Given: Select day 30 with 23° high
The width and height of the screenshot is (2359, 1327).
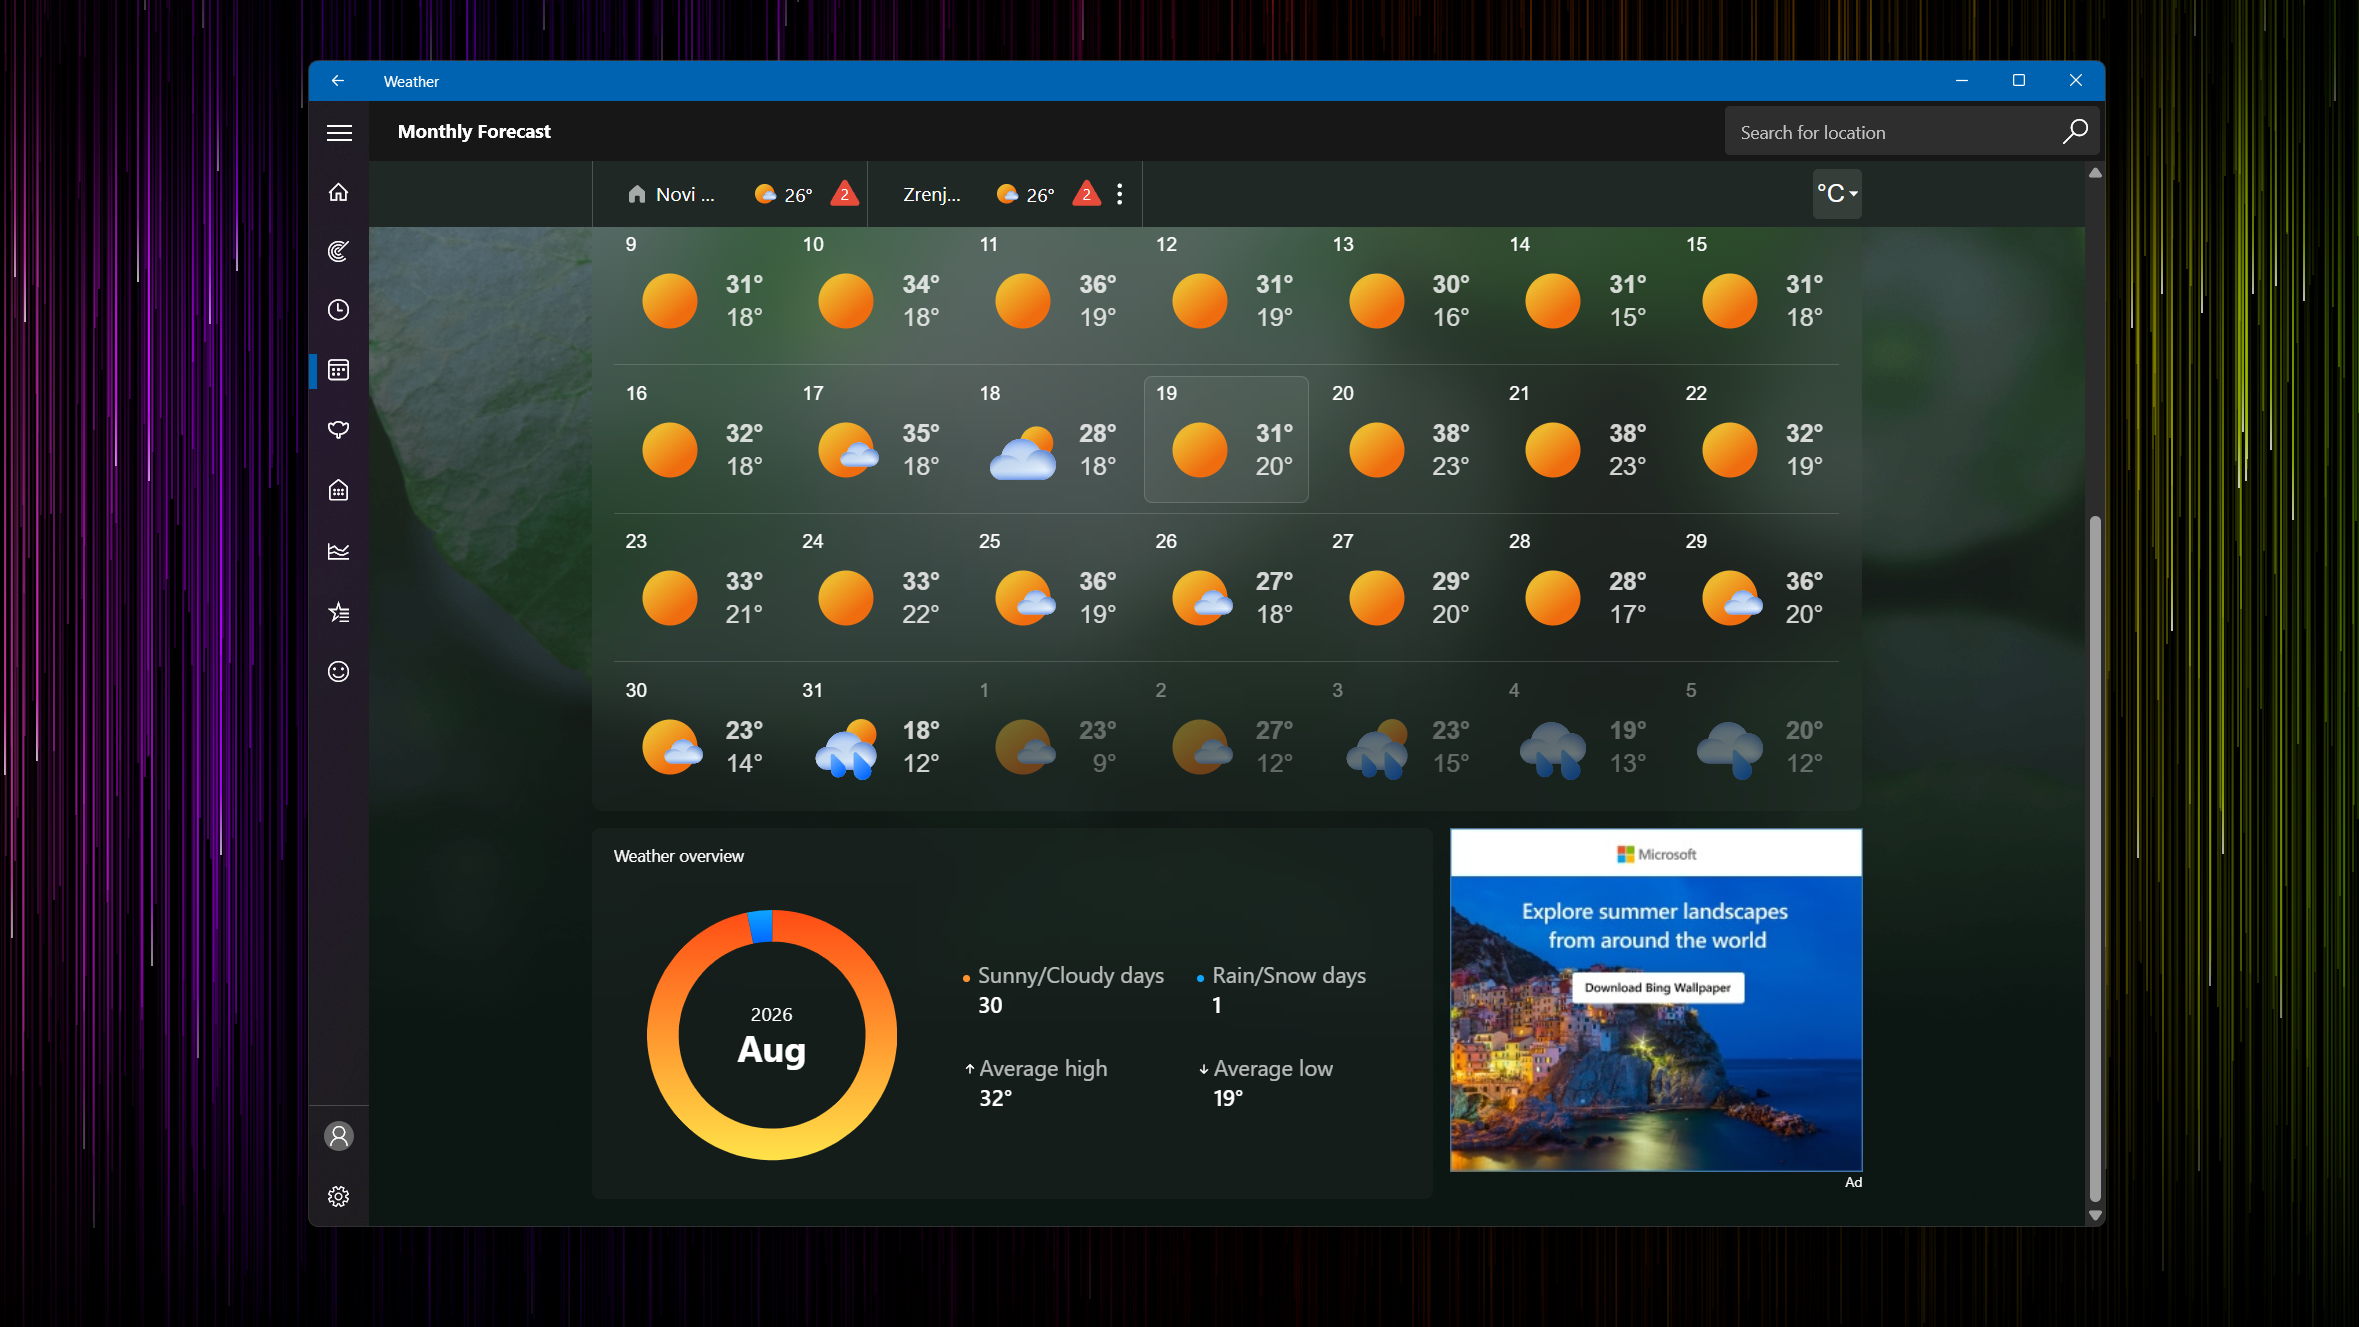Looking at the screenshot, I should click(x=696, y=736).
